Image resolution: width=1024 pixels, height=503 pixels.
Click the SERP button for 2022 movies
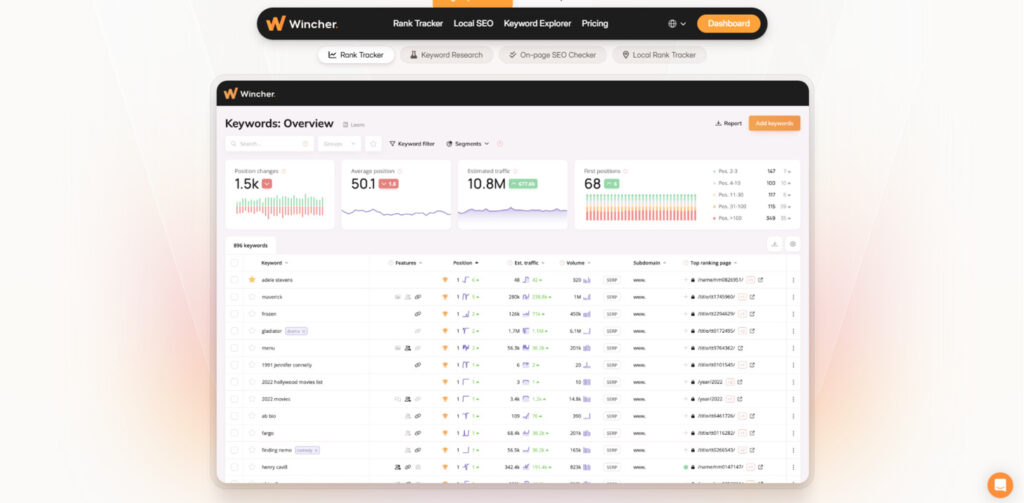point(612,399)
